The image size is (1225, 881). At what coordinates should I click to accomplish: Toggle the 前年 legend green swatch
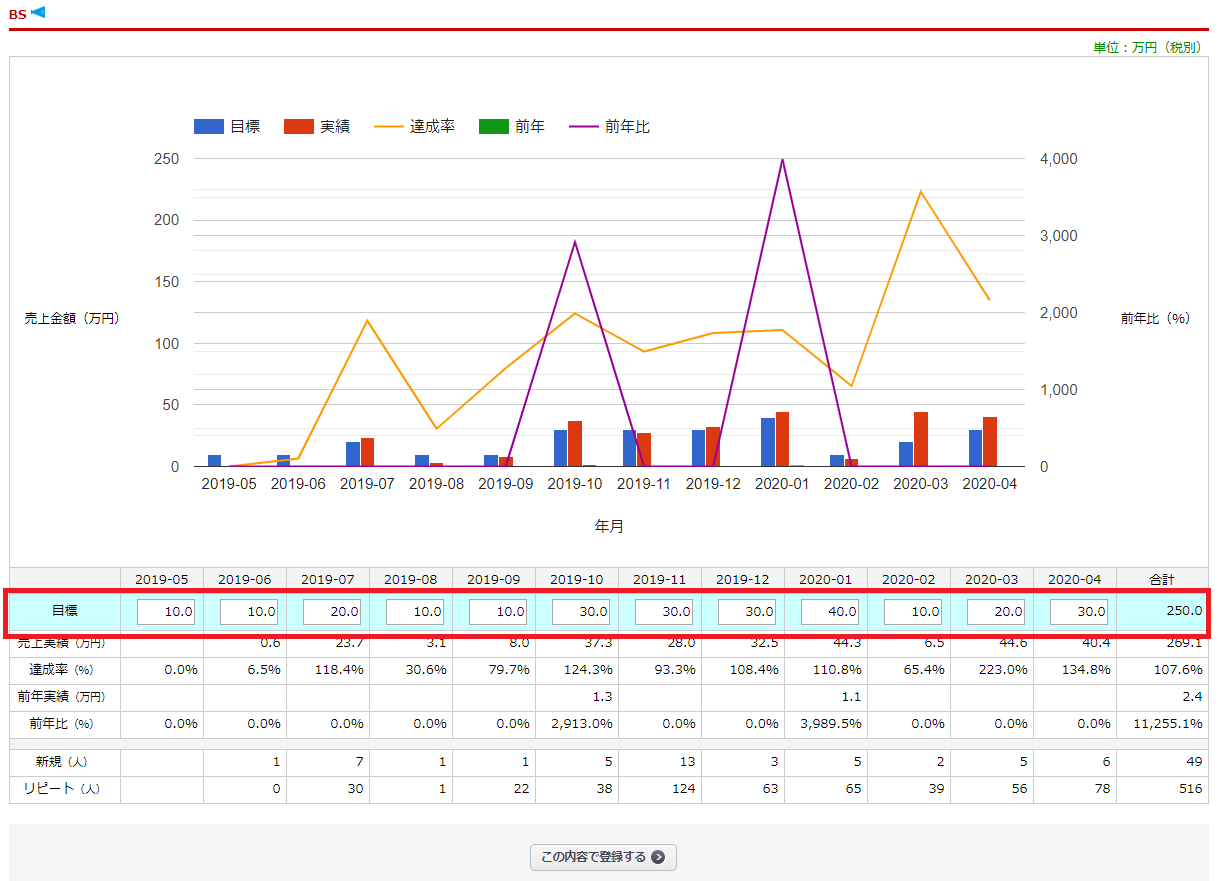[x=494, y=127]
